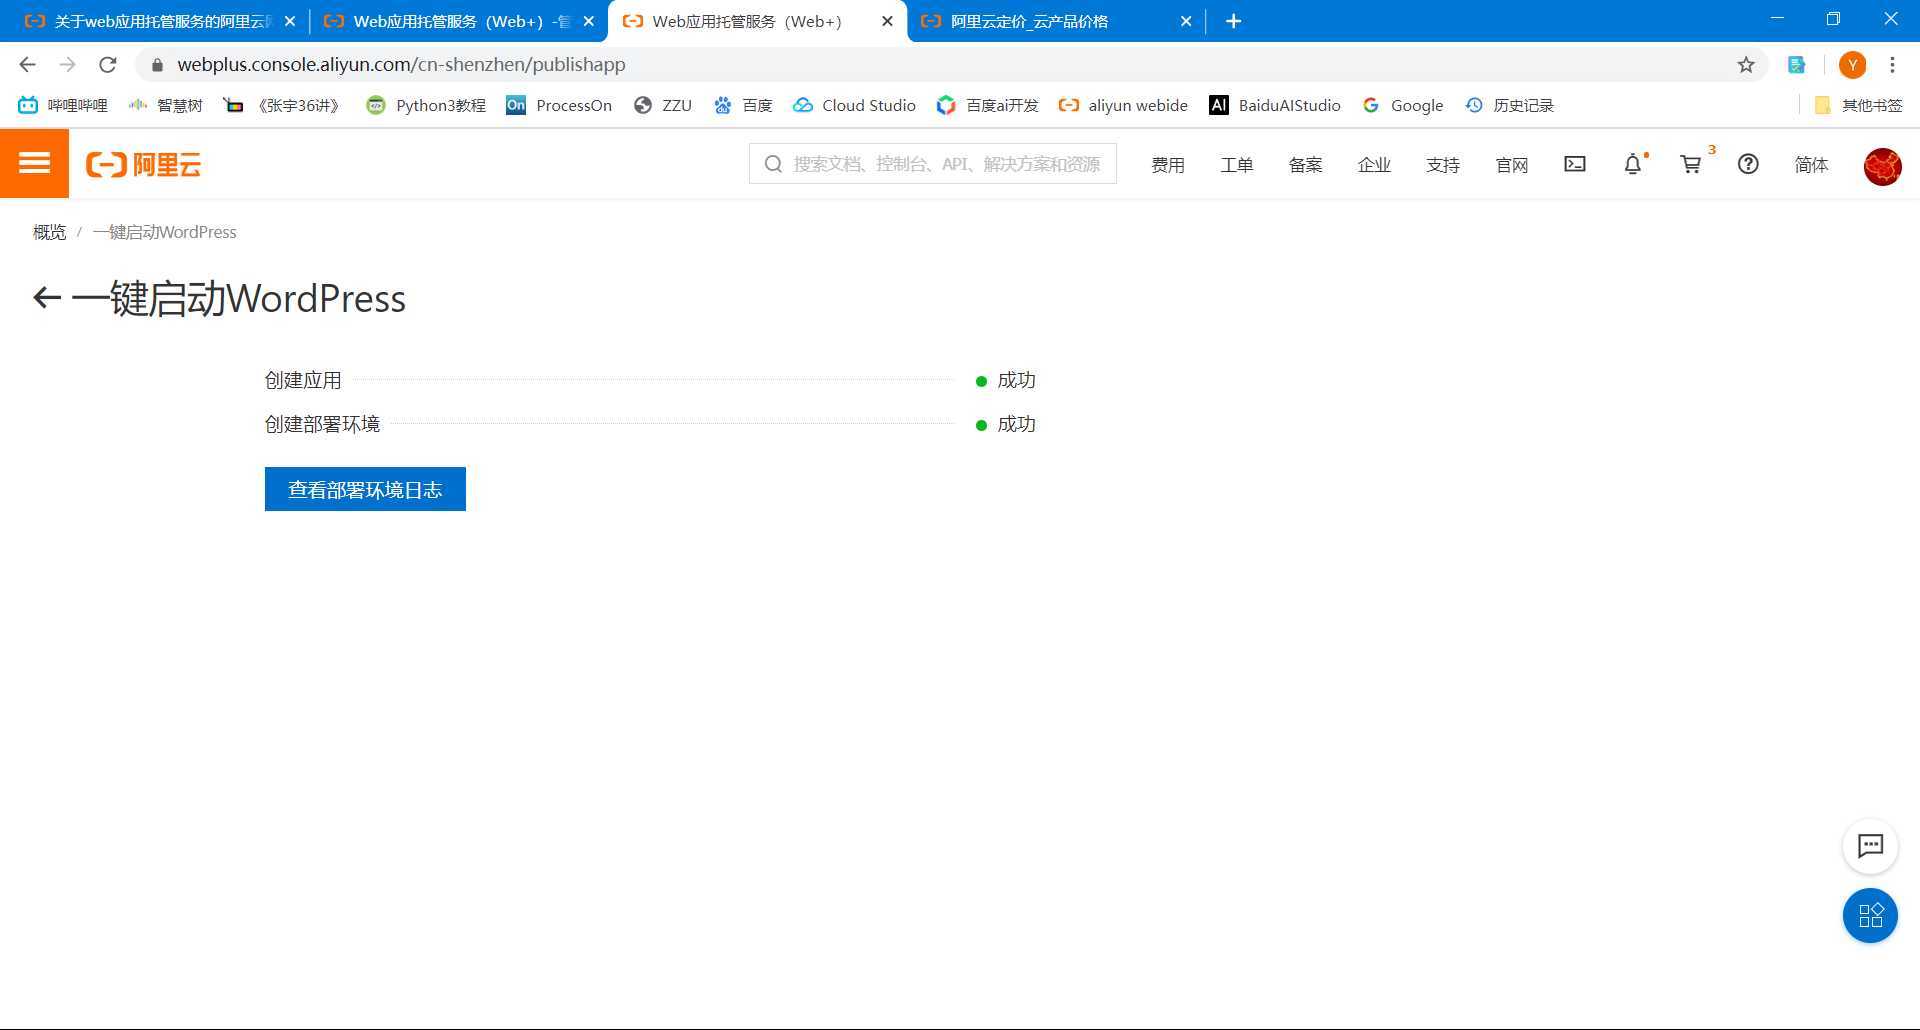Focus the Aliyun console search box
The image size is (1920, 1030).
pos(933,164)
